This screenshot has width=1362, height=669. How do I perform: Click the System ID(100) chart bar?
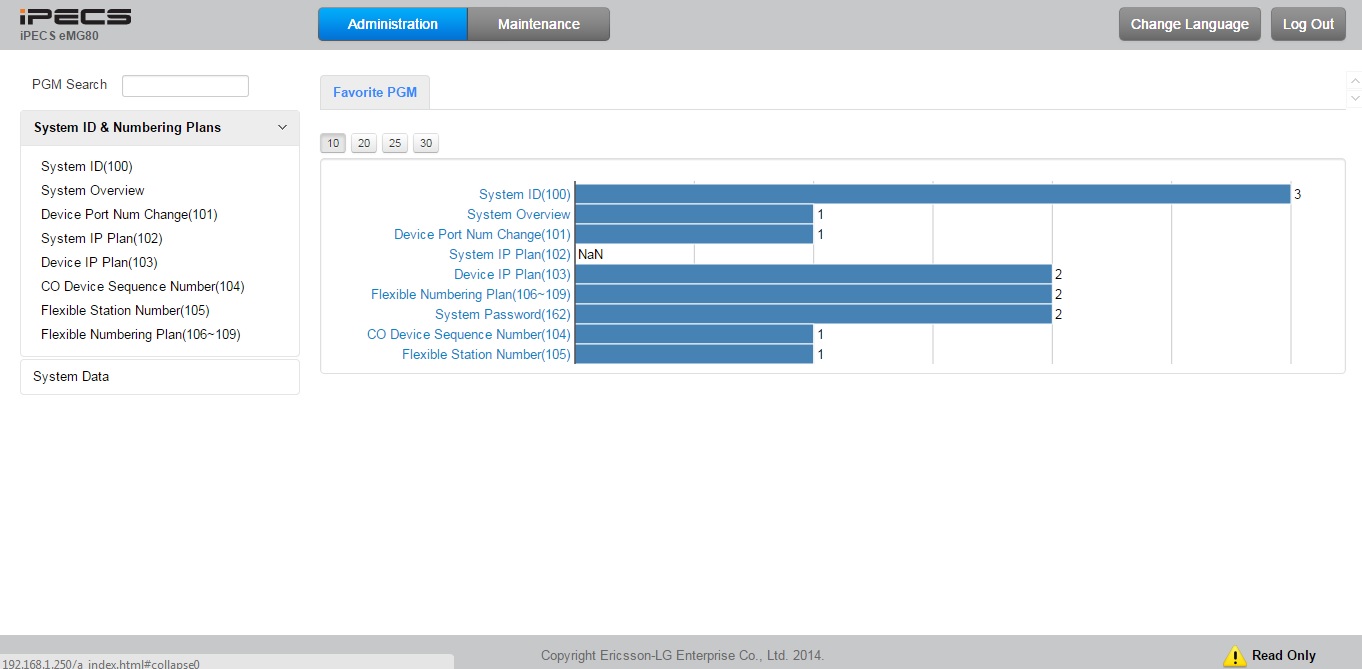click(x=931, y=194)
